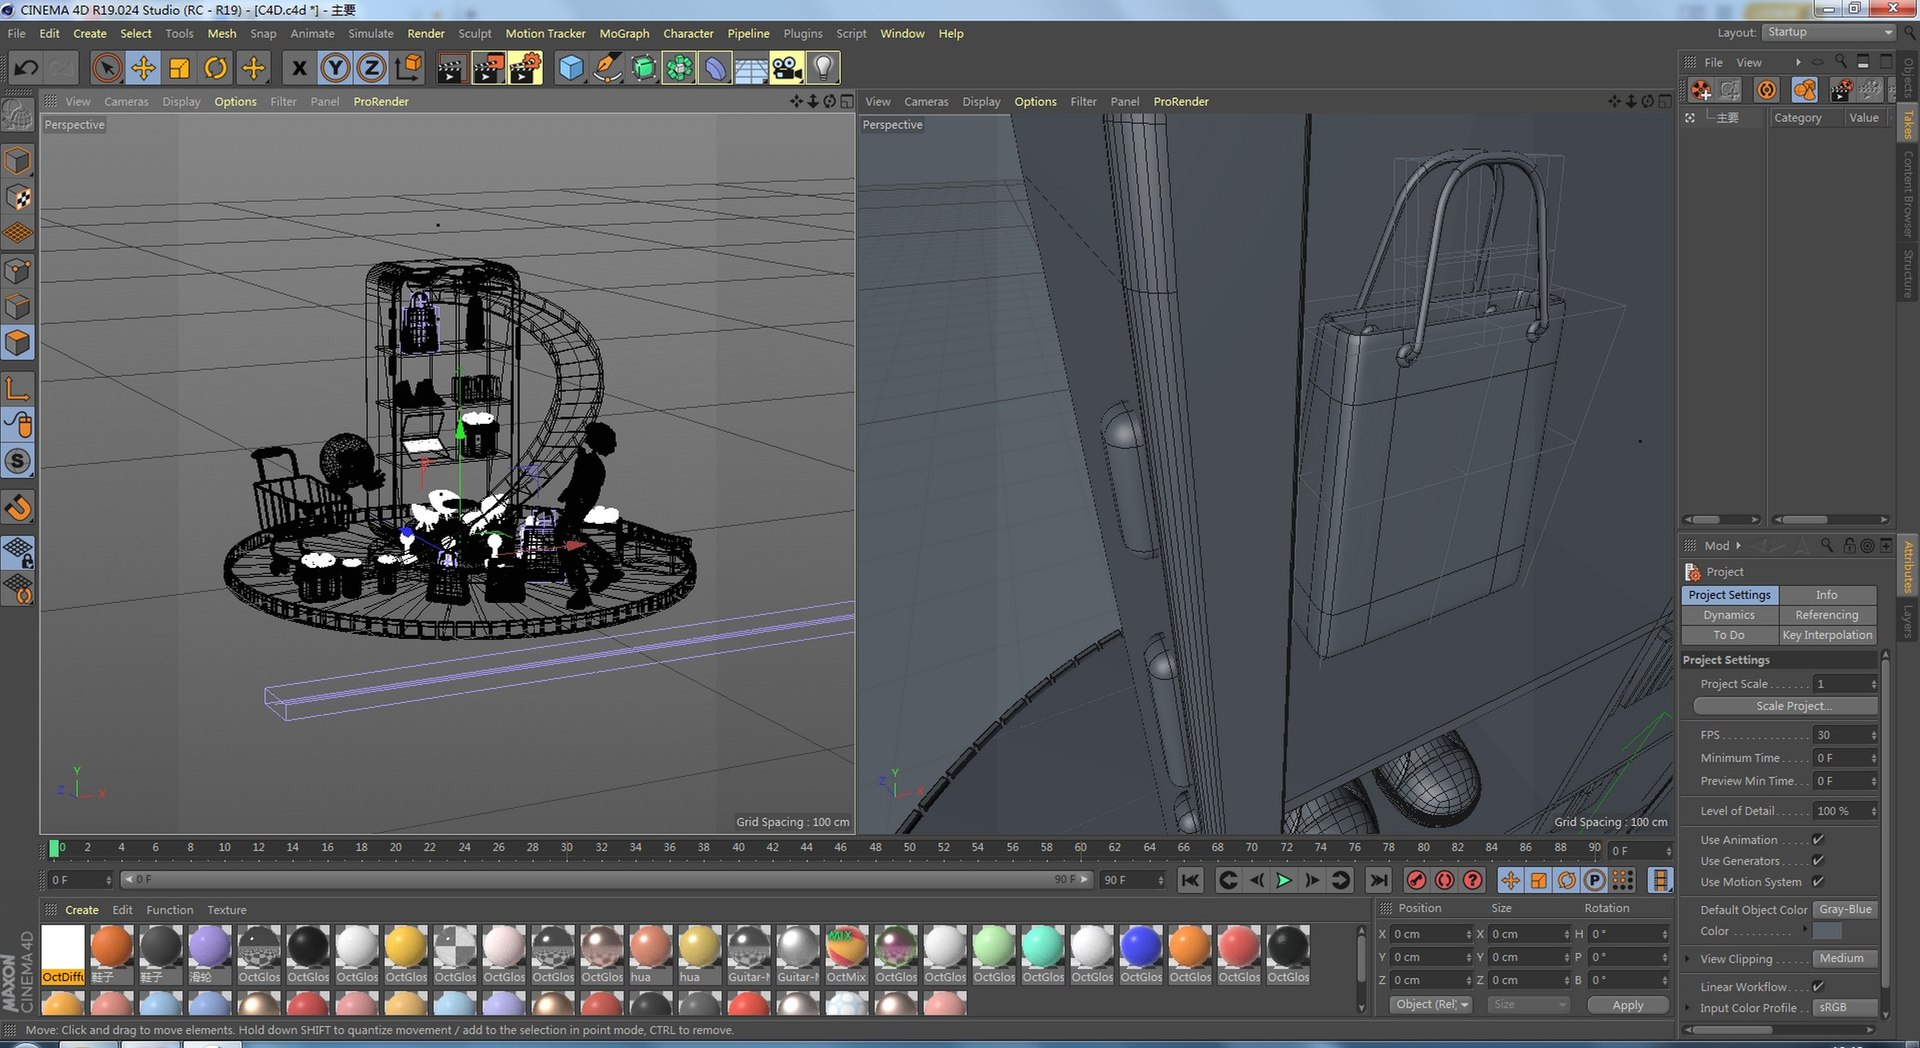This screenshot has height=1048, width=1920.
Task: Add a light object
Action: tap(823, 68)
